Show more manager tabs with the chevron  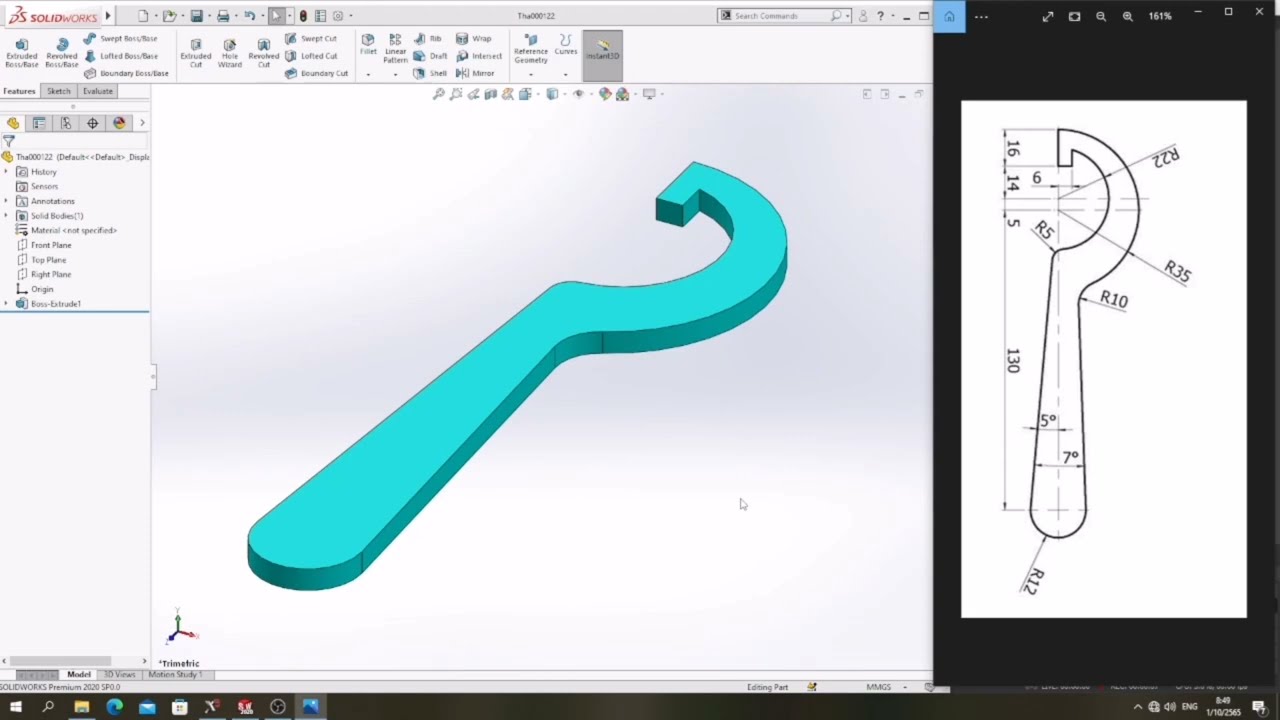tap(142, 123)
